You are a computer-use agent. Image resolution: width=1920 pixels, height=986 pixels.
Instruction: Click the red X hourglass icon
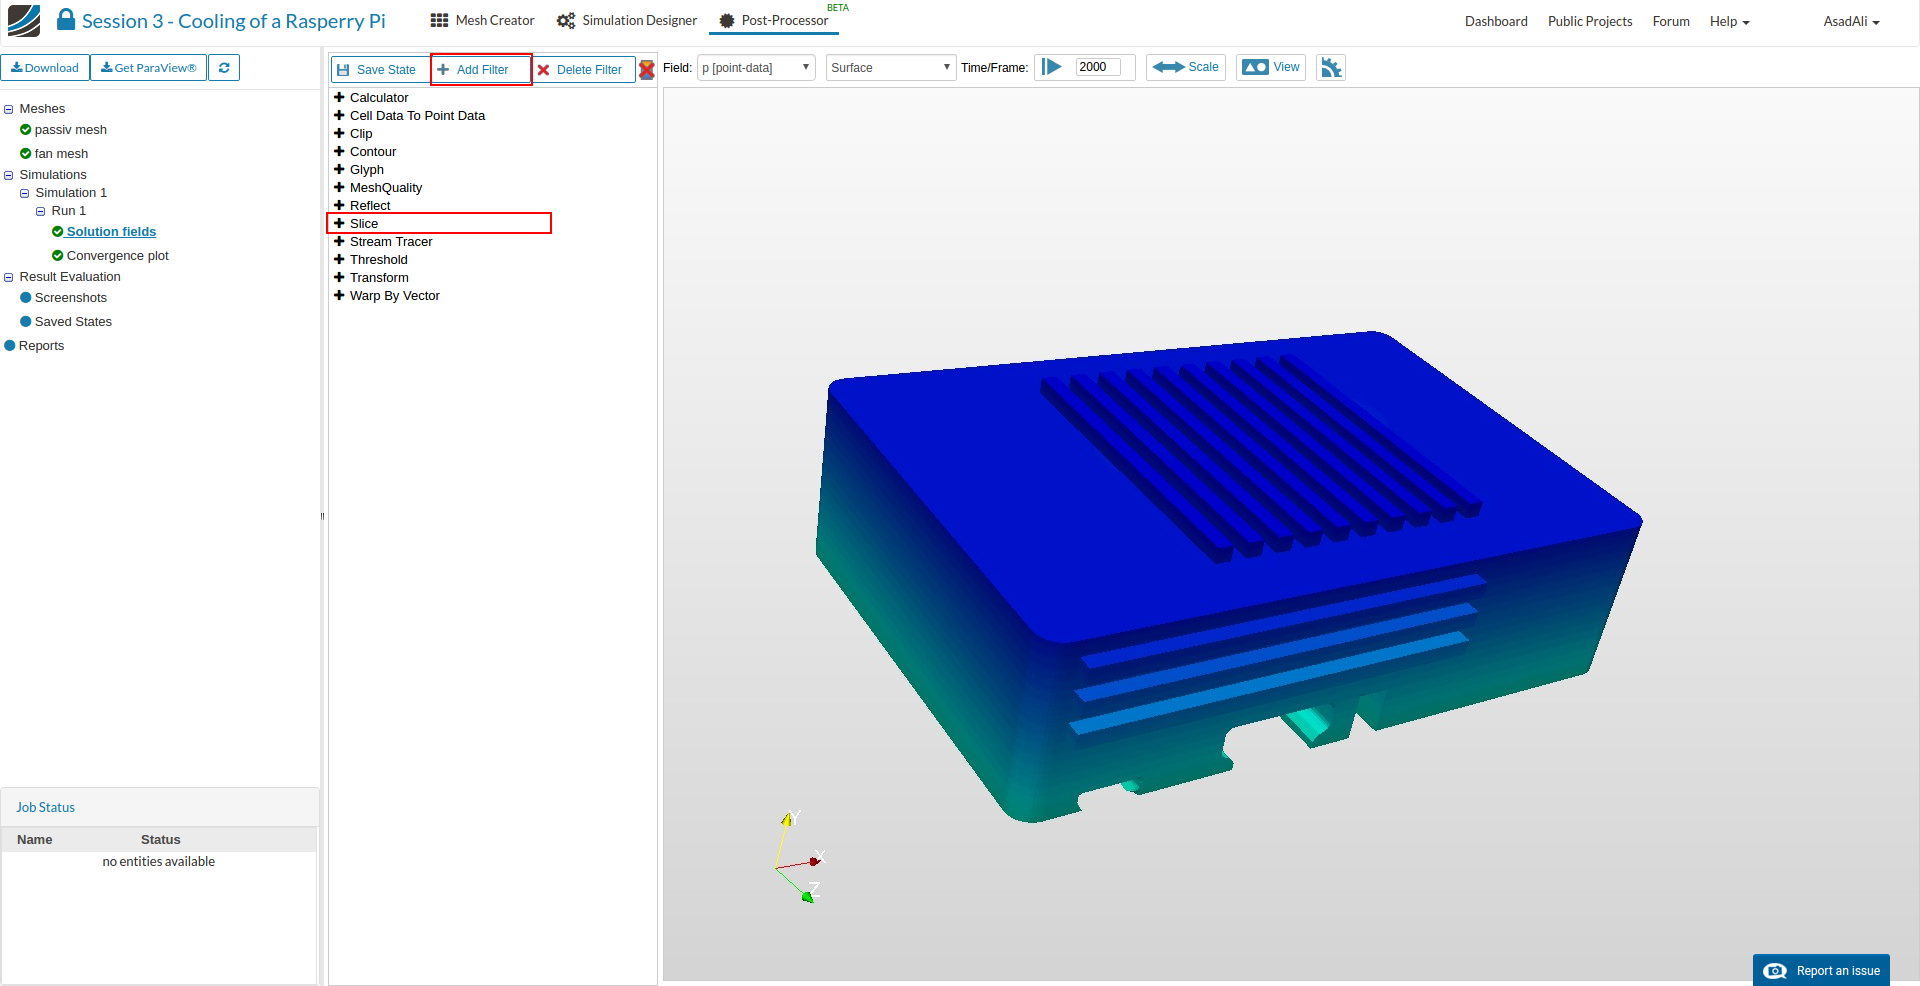click(647, 69)
